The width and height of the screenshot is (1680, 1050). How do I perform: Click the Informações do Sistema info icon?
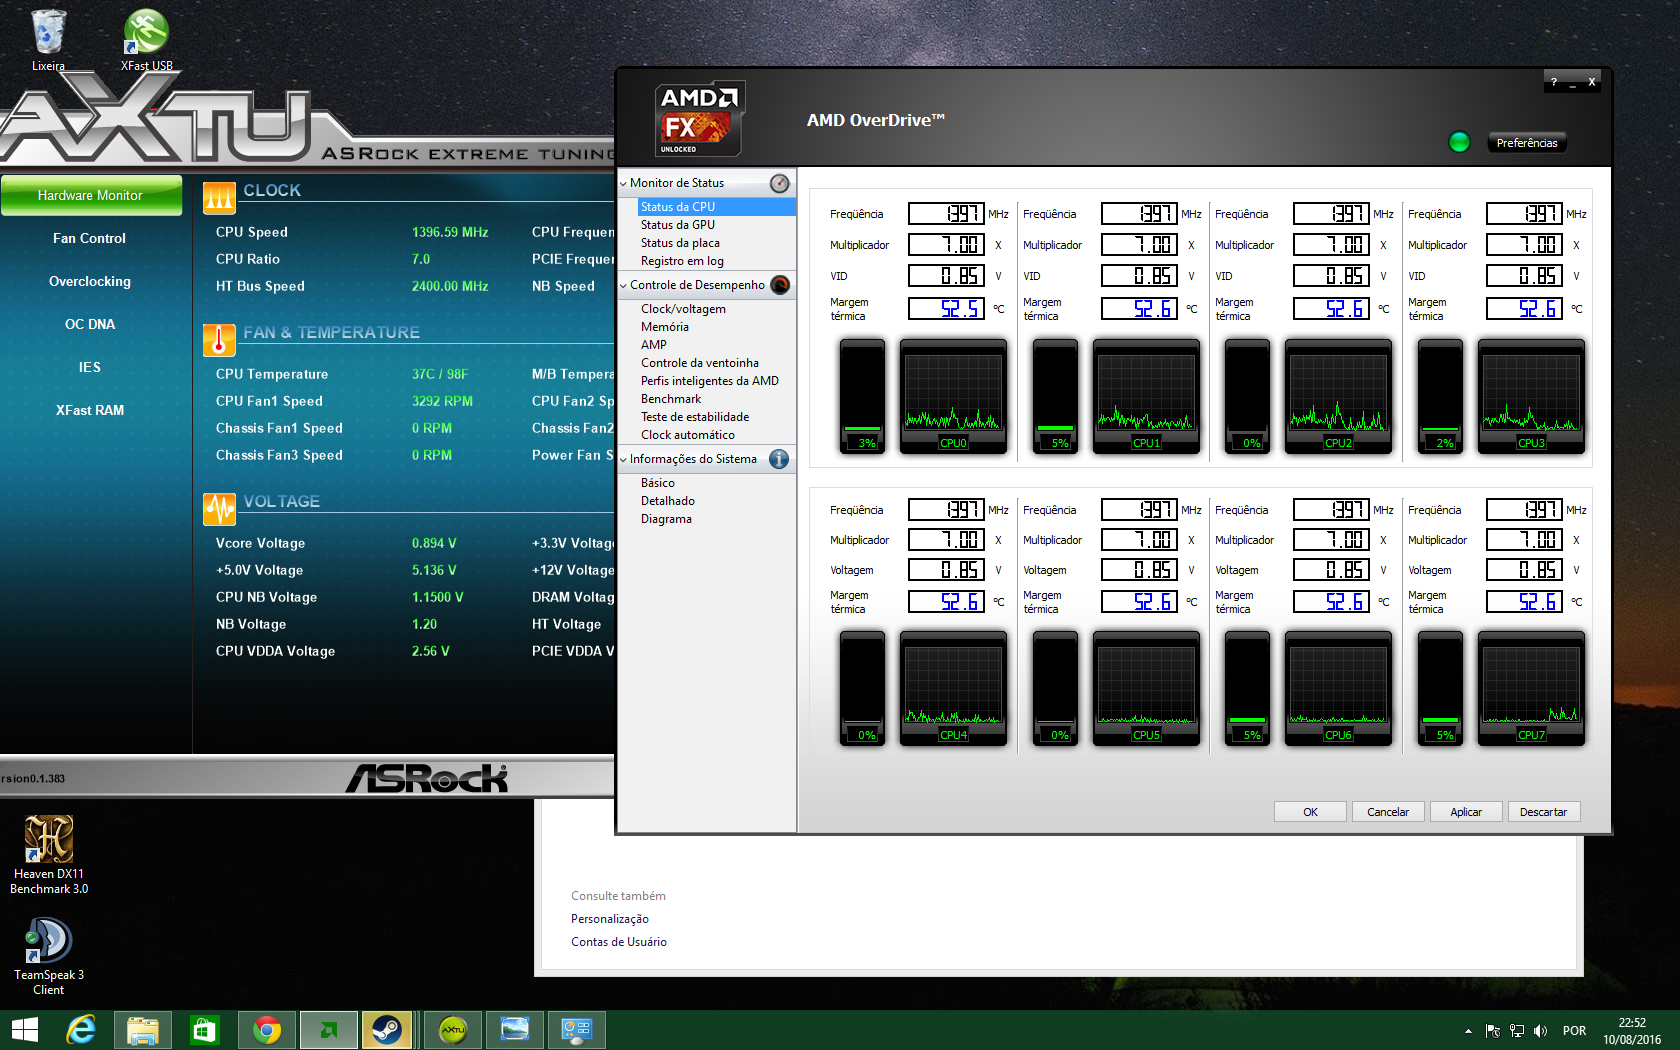pos(779,459)
